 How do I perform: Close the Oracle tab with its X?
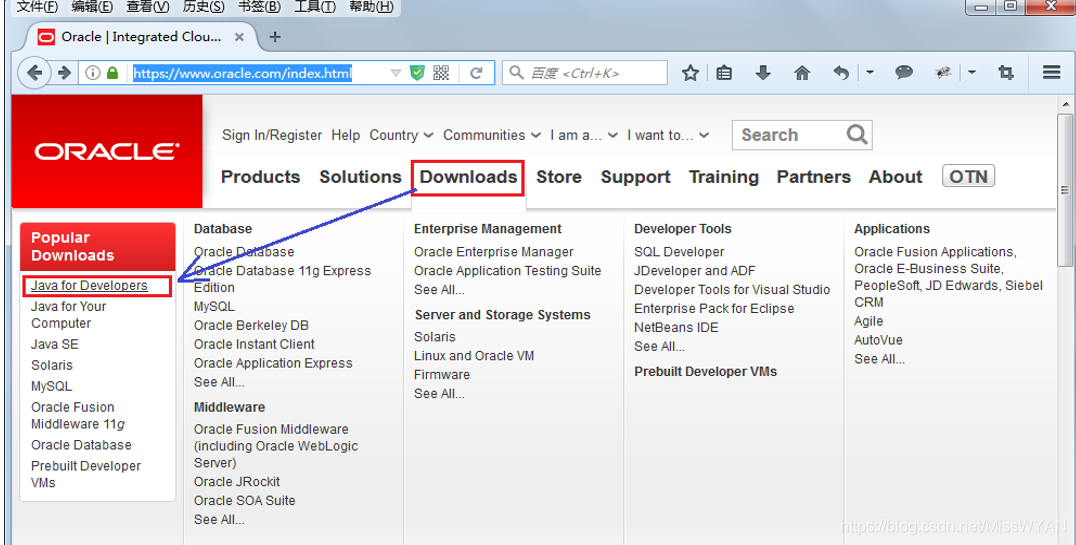(x=239, y=37)
